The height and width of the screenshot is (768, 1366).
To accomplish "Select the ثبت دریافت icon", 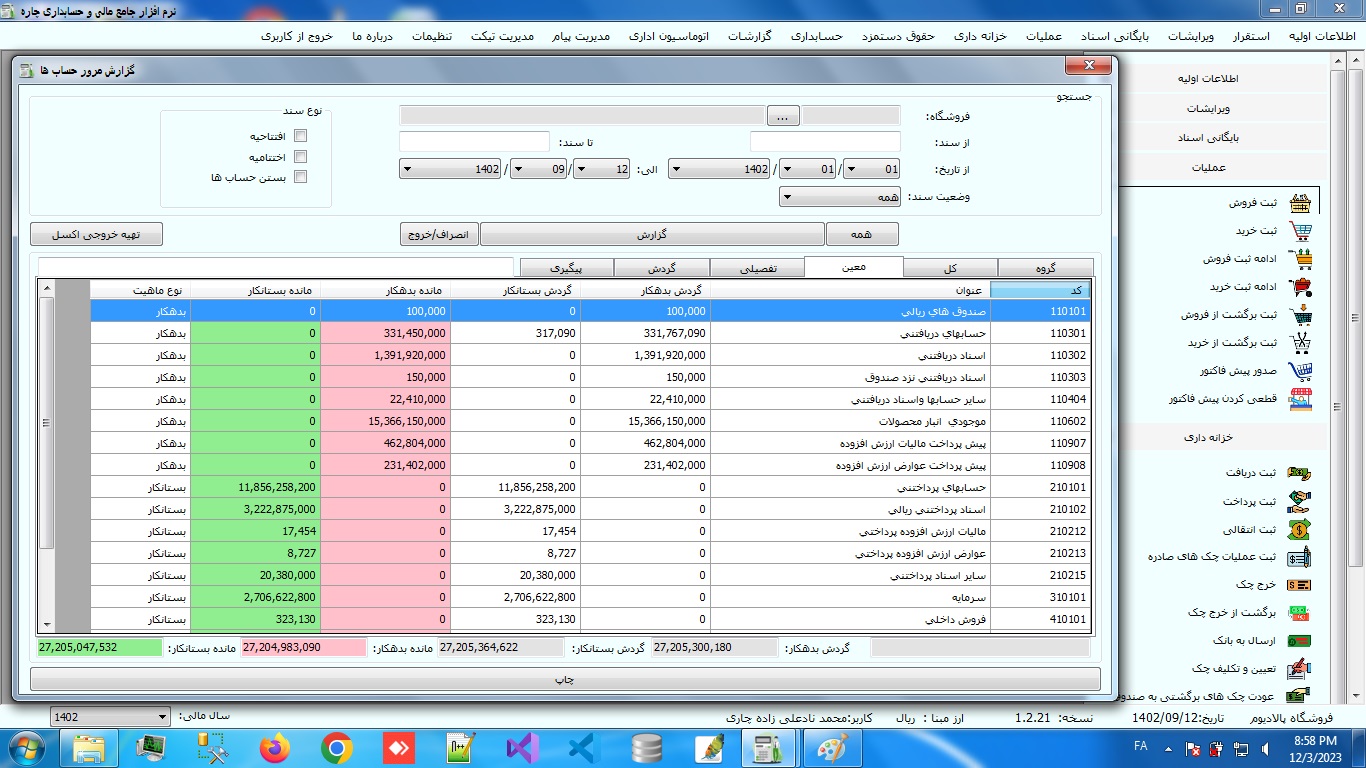I will (x=1299, y=473).
